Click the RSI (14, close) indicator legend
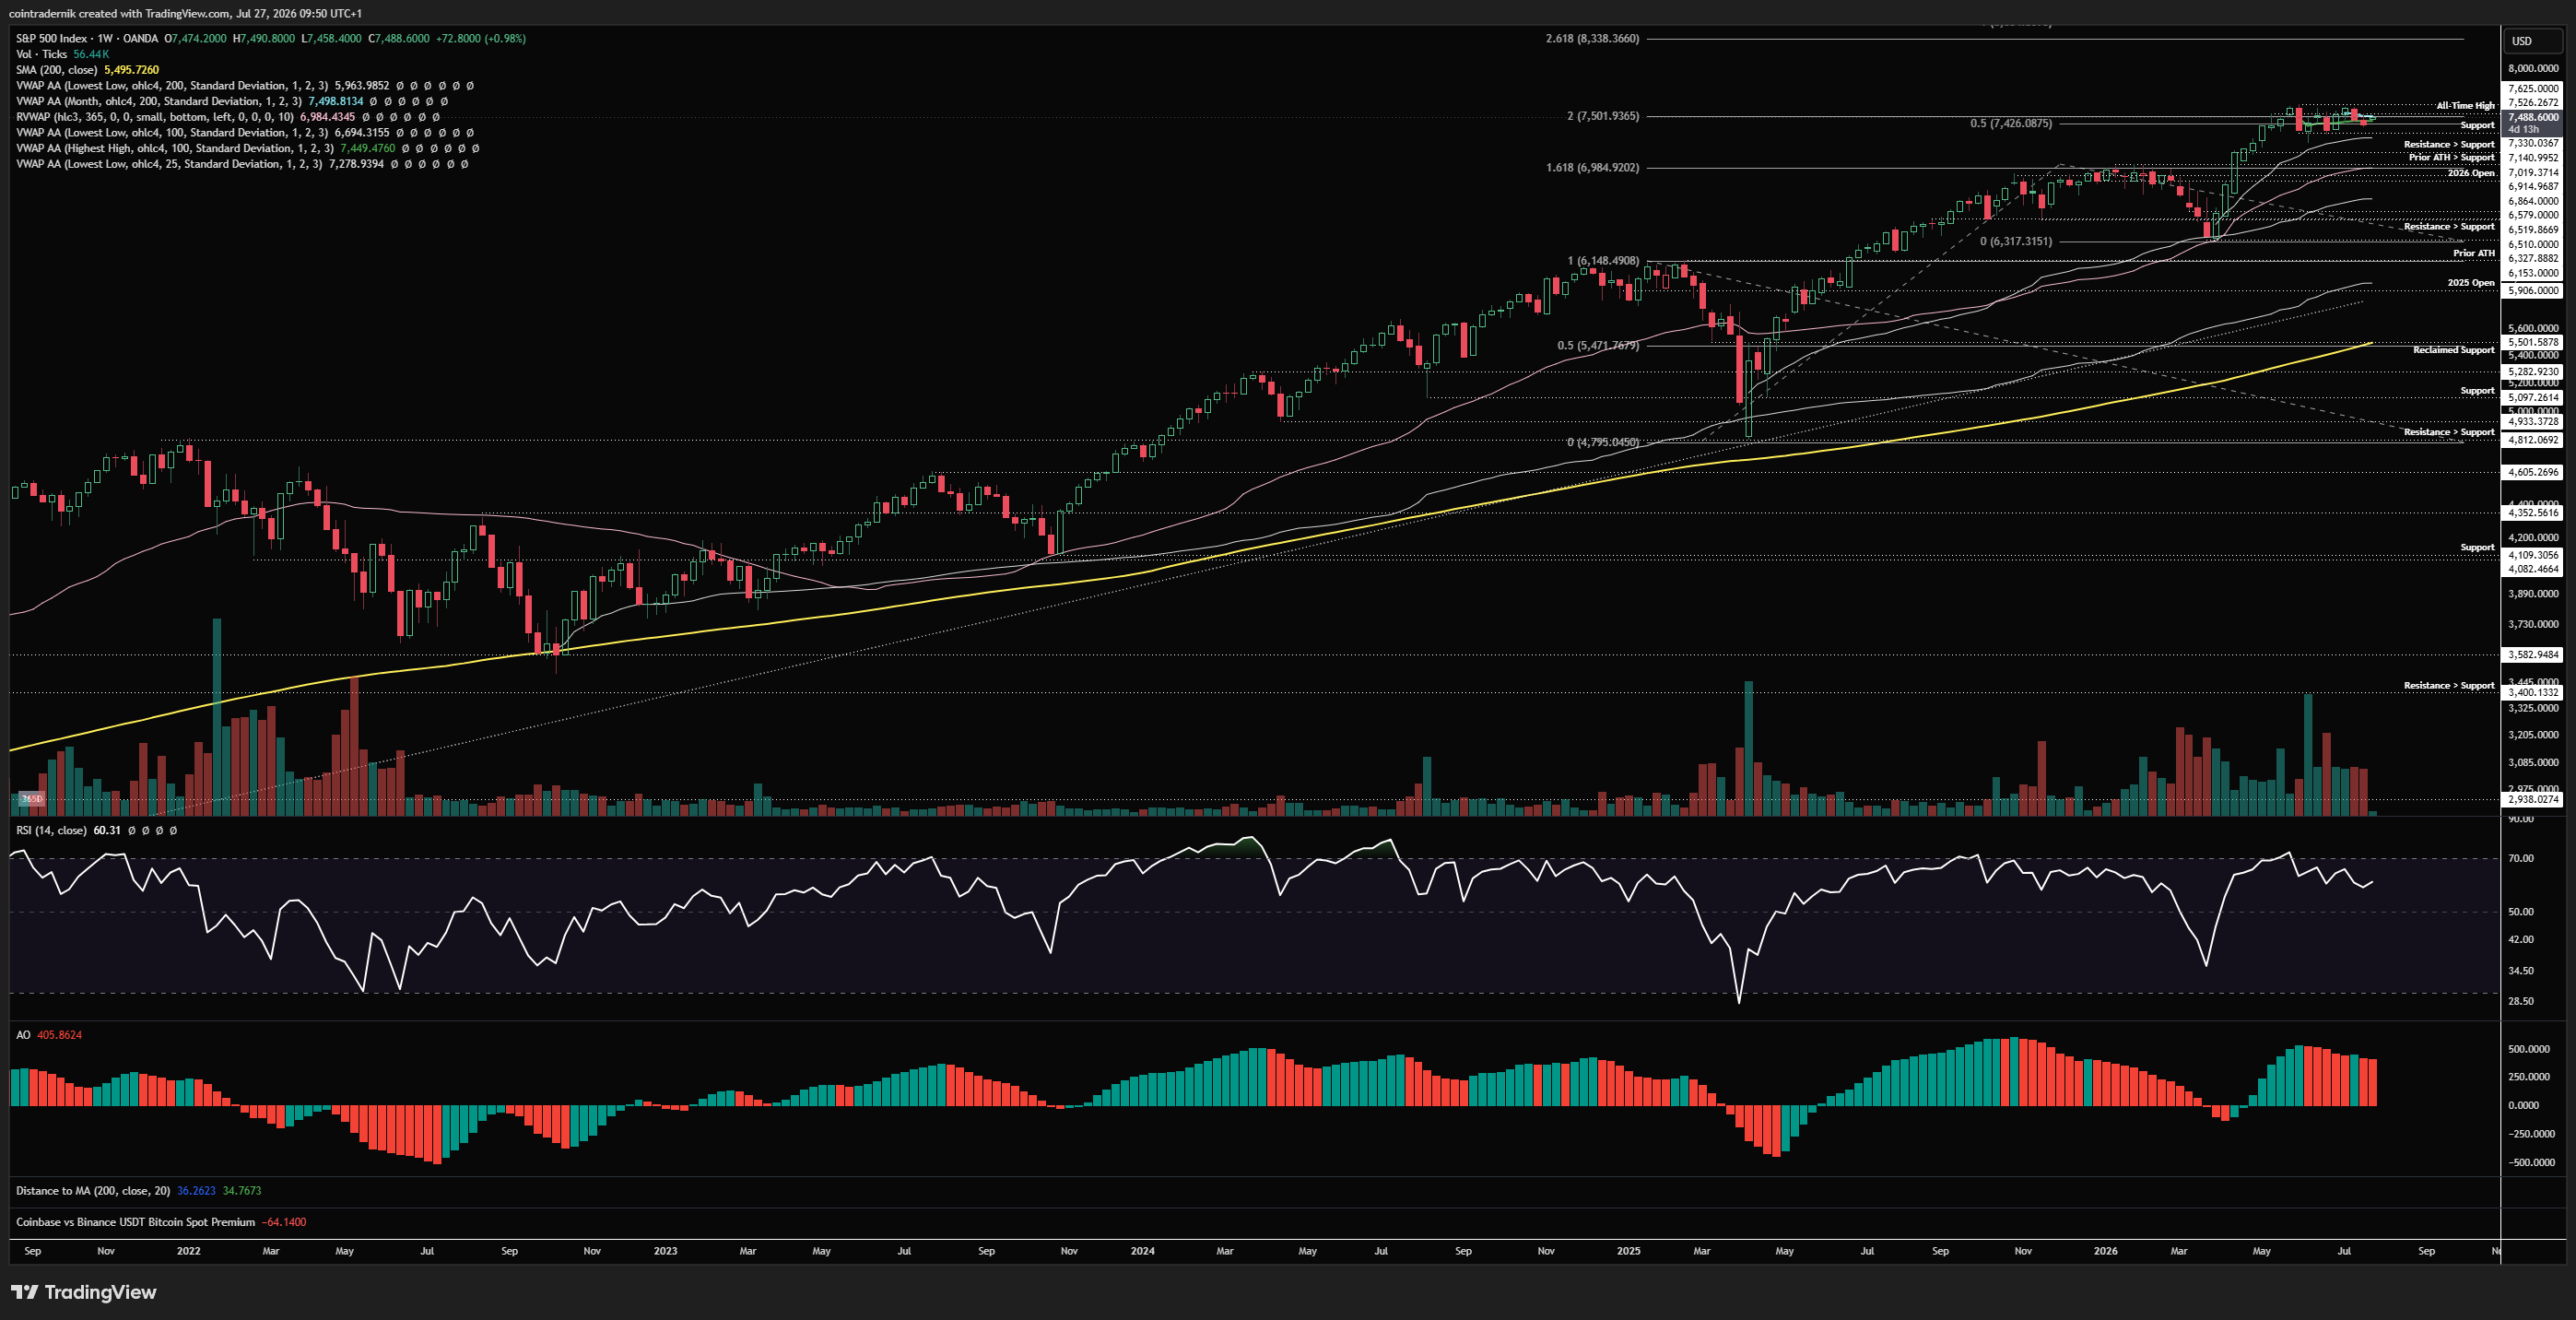Screen dimensions: 2576x1320 click(x=51, y=830)
